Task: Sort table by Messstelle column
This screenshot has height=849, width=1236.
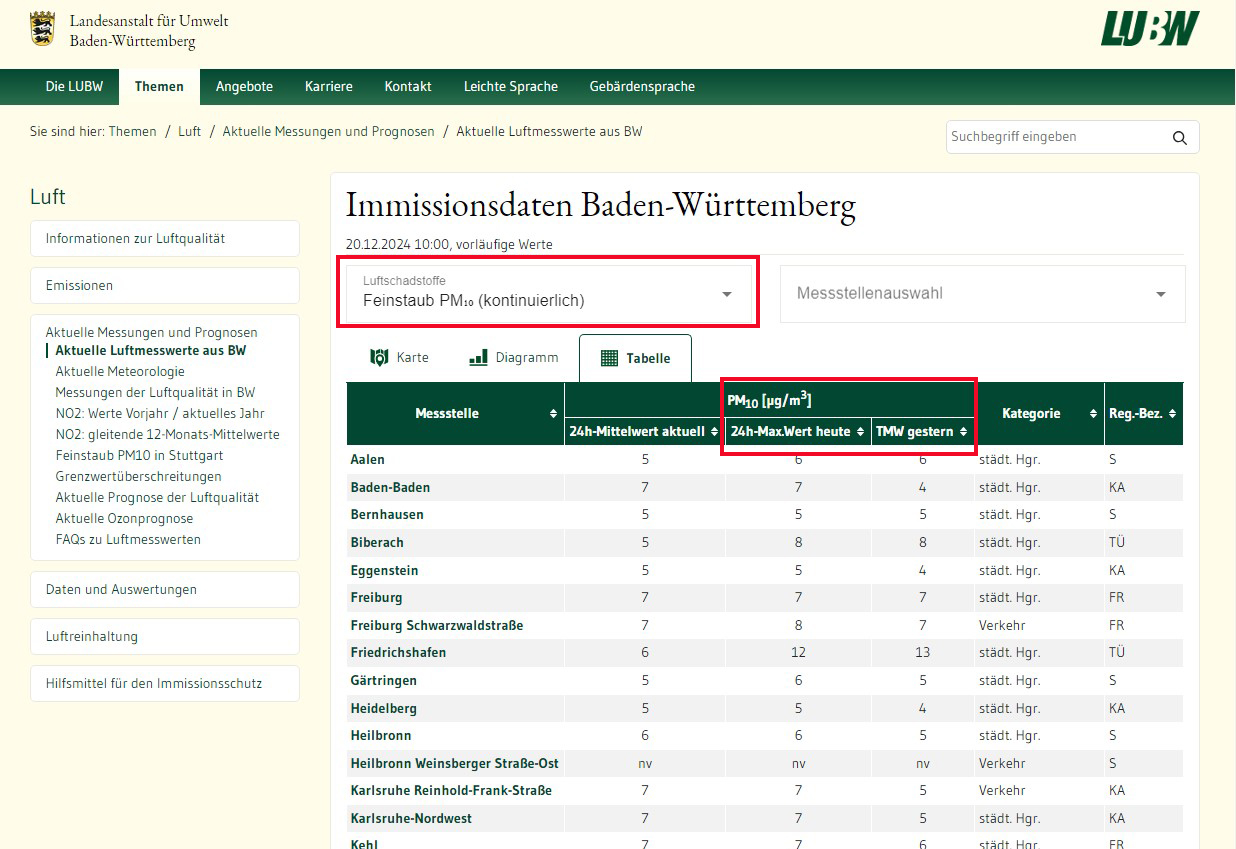Action: pyautogui.click(x=554, y=414)
